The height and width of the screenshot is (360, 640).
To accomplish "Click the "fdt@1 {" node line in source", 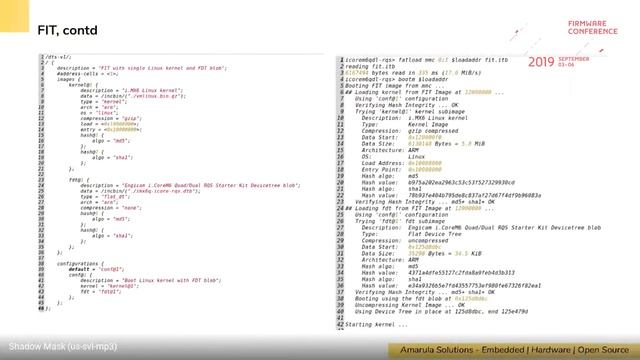I will pos(79,180).
